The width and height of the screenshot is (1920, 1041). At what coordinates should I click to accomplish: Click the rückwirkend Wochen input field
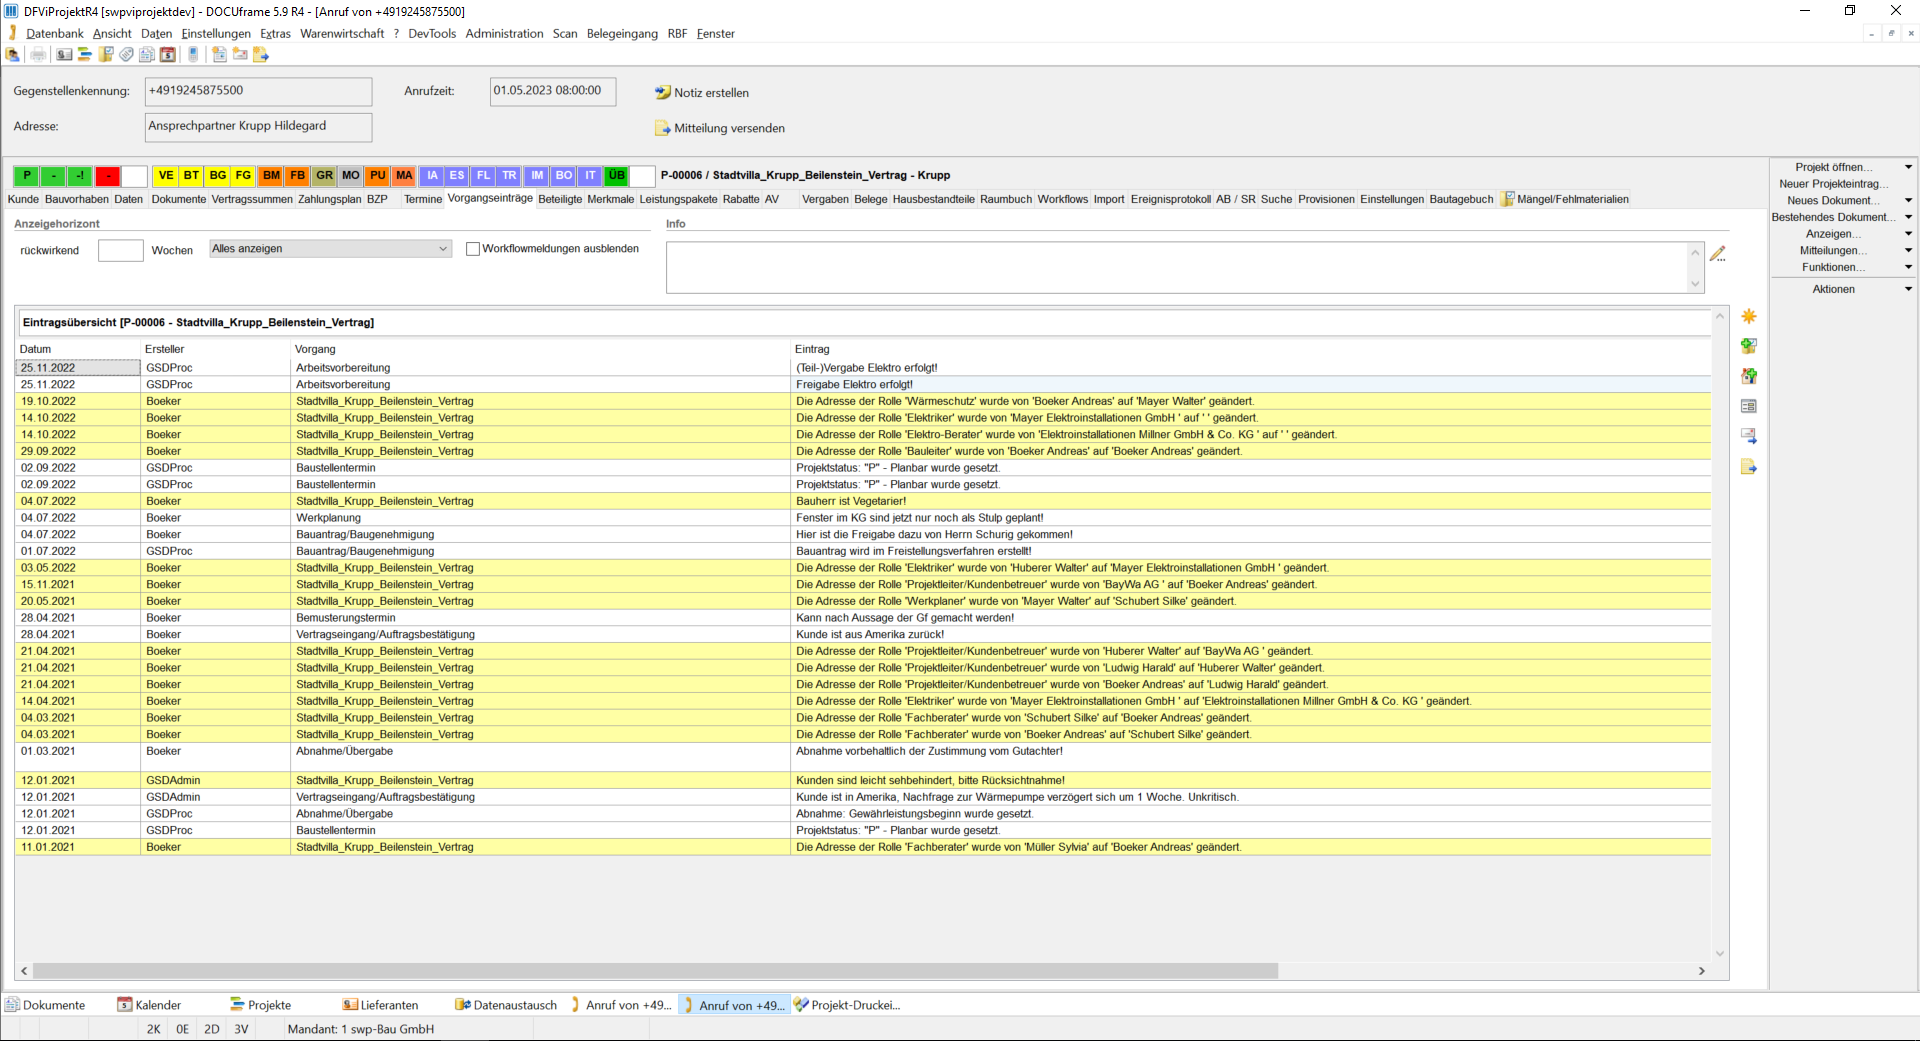121,250
